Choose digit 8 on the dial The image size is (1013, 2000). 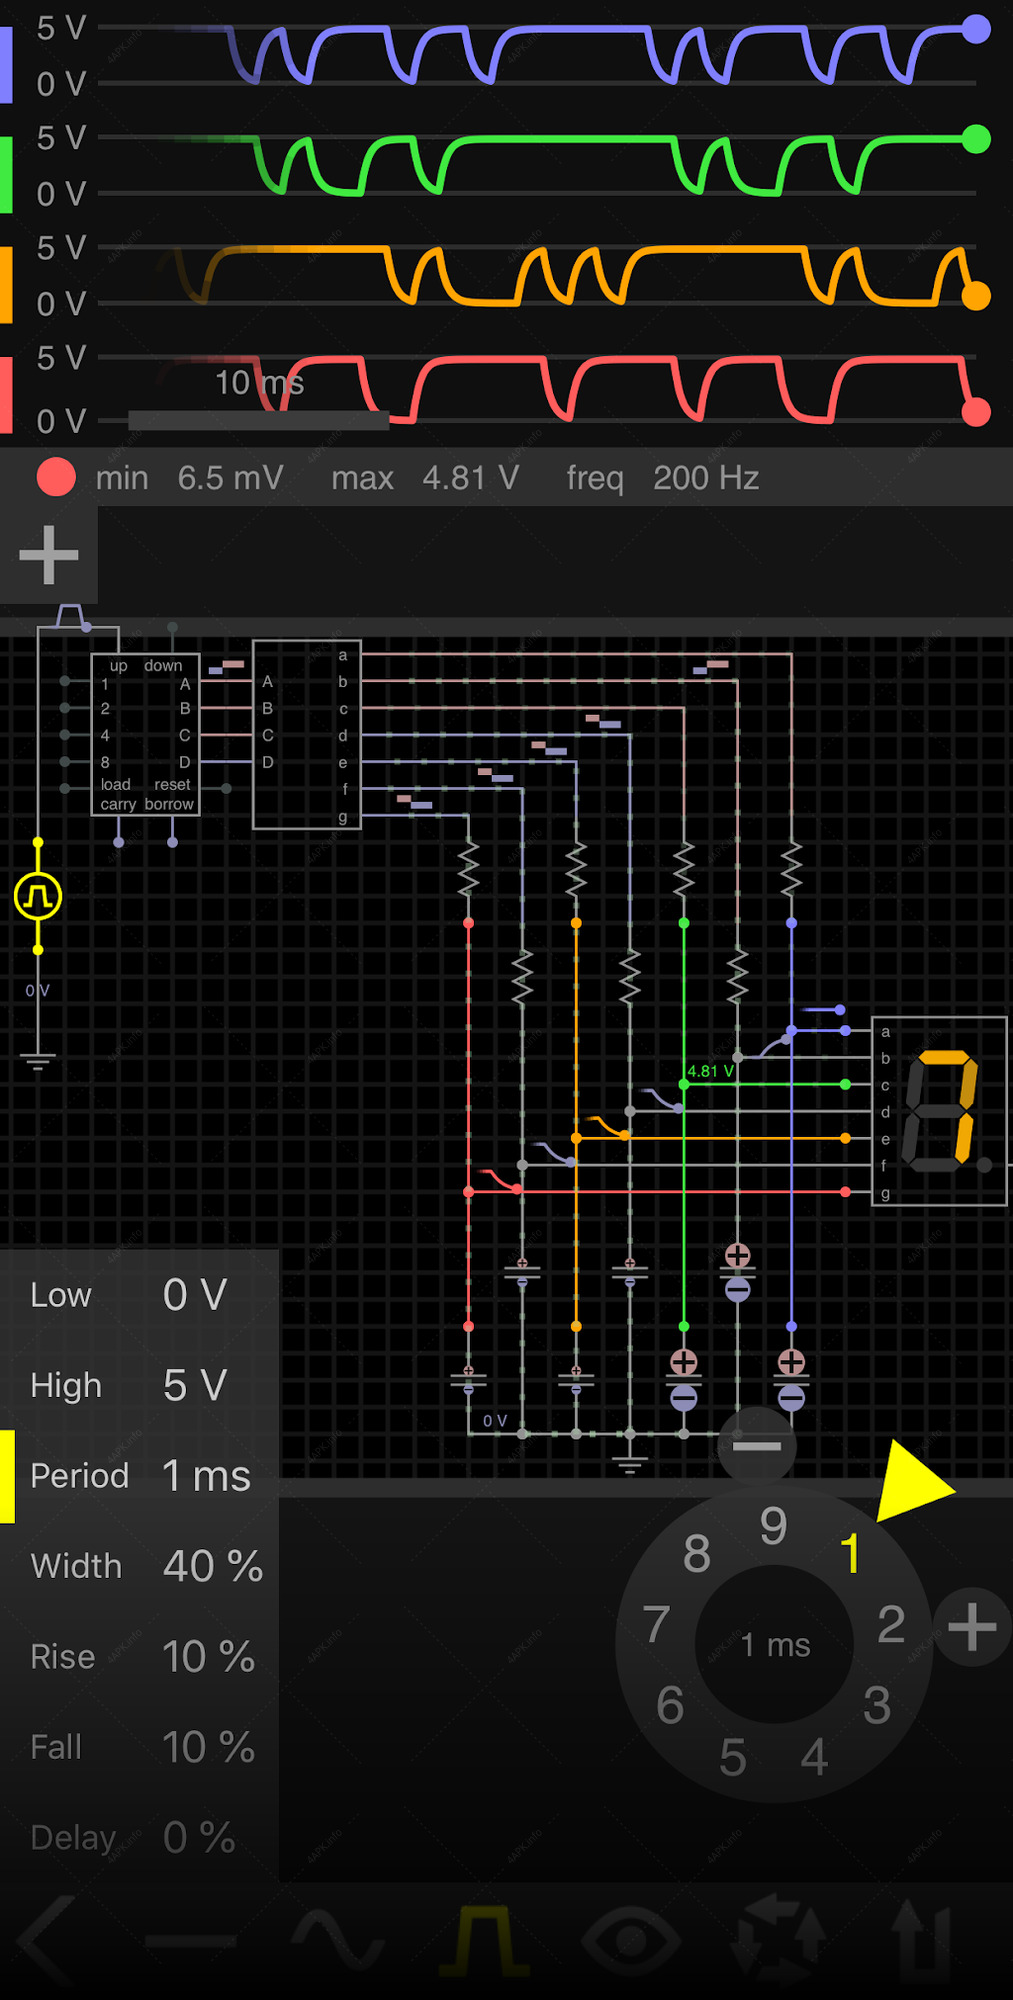click(x=697, y=1555)
